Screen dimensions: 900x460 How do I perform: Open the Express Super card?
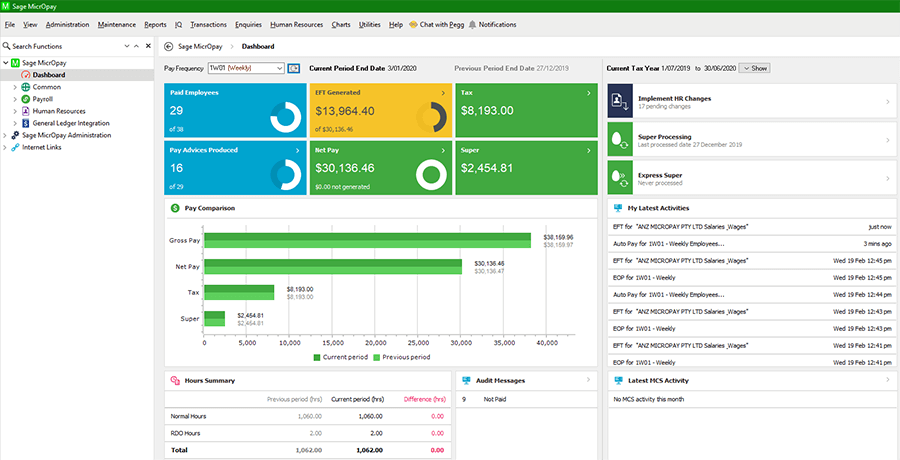pos(751,177)
